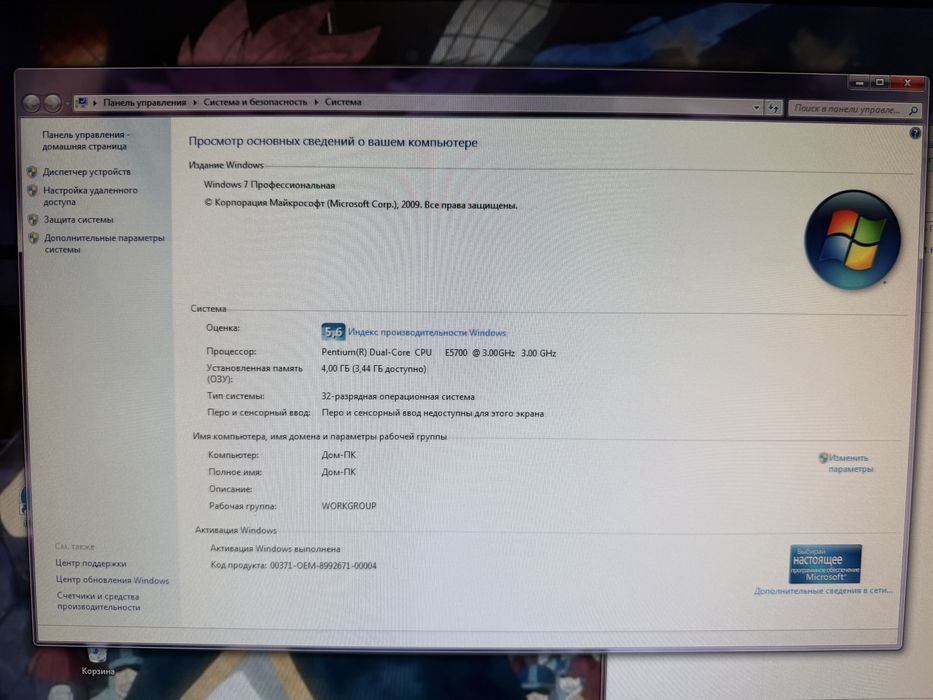This screenshot has height=700, width=933.
Task: Click computer name 'Дом-ПК' beside 'Компьютер:'
Action: (x=339, y=455)
